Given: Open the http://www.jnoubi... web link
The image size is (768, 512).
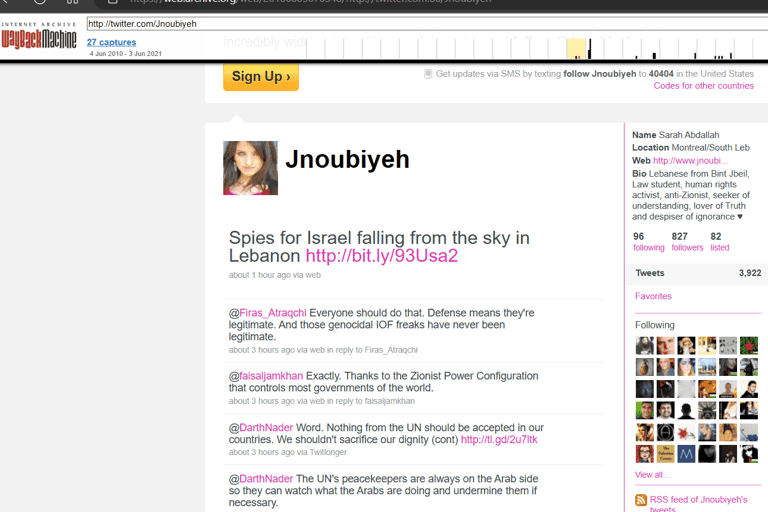Looking at the screenshot, I should click(x=690, y=161).
